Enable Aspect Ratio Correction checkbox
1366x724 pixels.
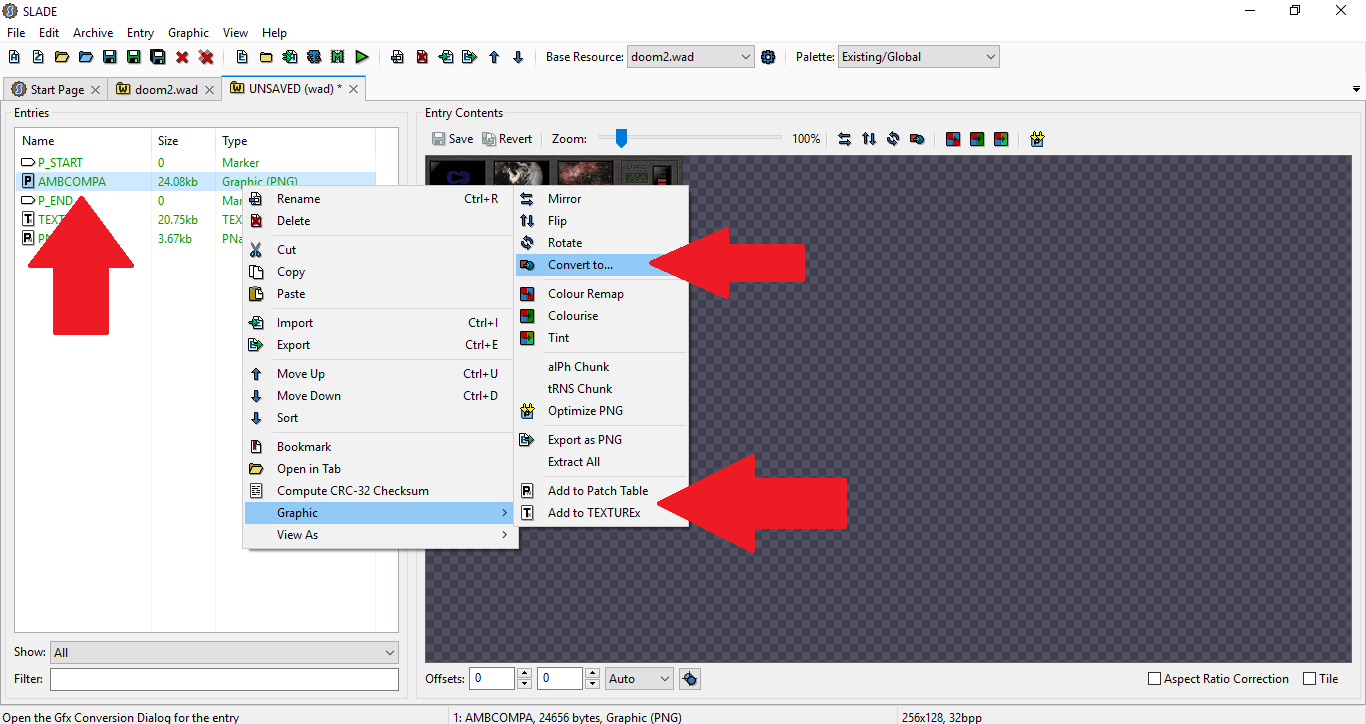click(1155, 679)
